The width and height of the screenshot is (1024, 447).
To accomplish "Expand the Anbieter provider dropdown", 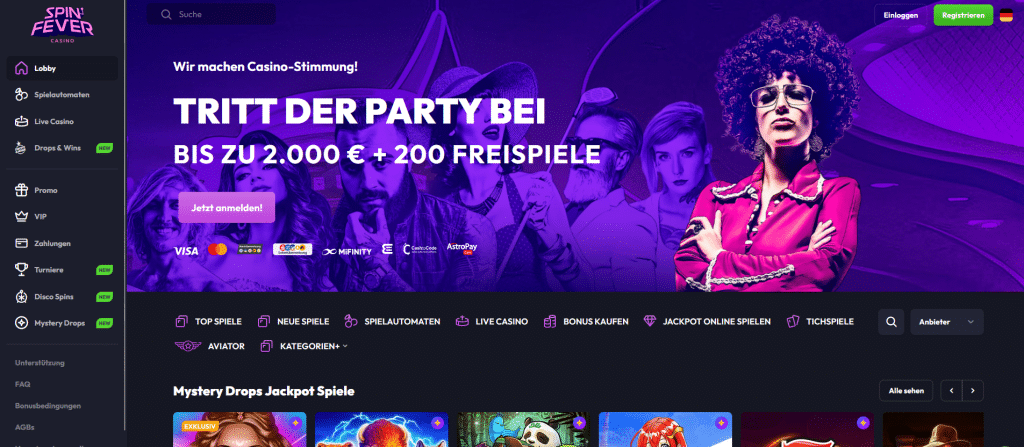I will (x=946, y=322).
